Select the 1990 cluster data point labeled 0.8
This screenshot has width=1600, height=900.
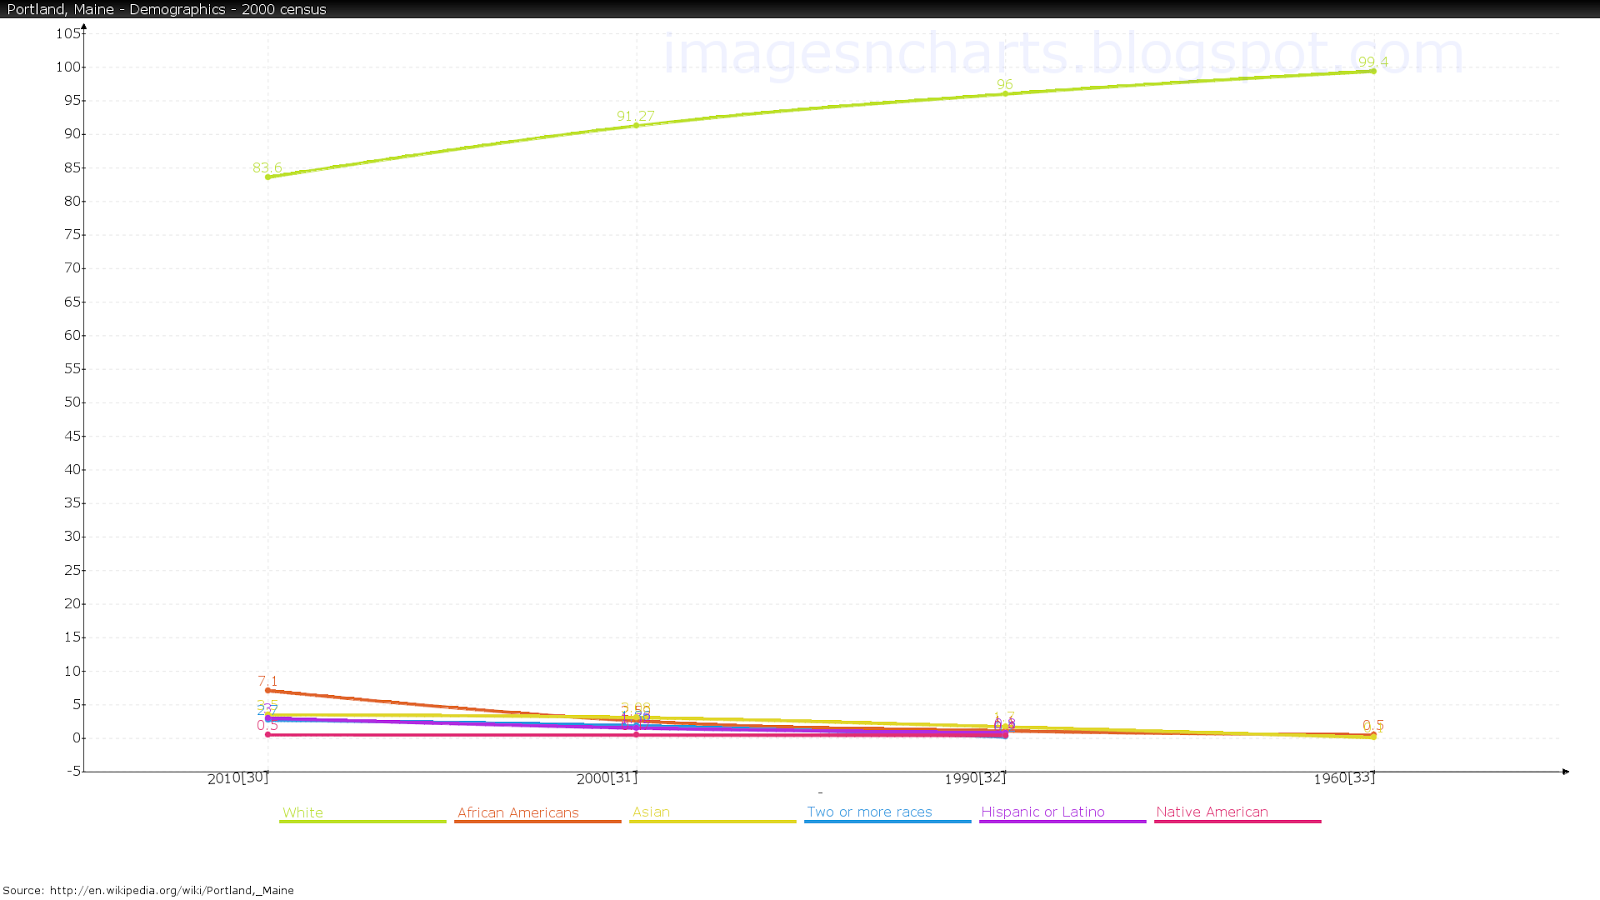pos(1004,733)
